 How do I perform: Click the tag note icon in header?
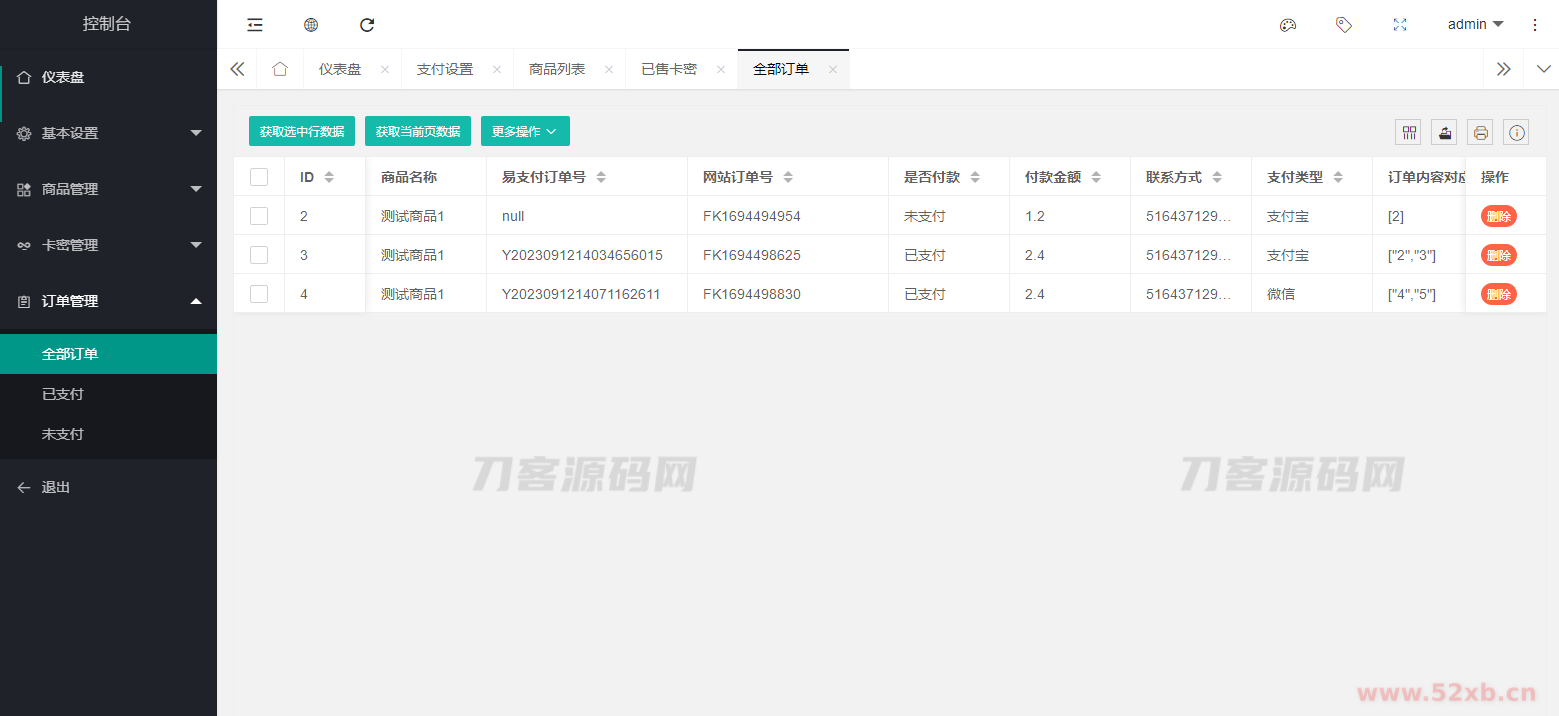click(x=1344, y=25)
